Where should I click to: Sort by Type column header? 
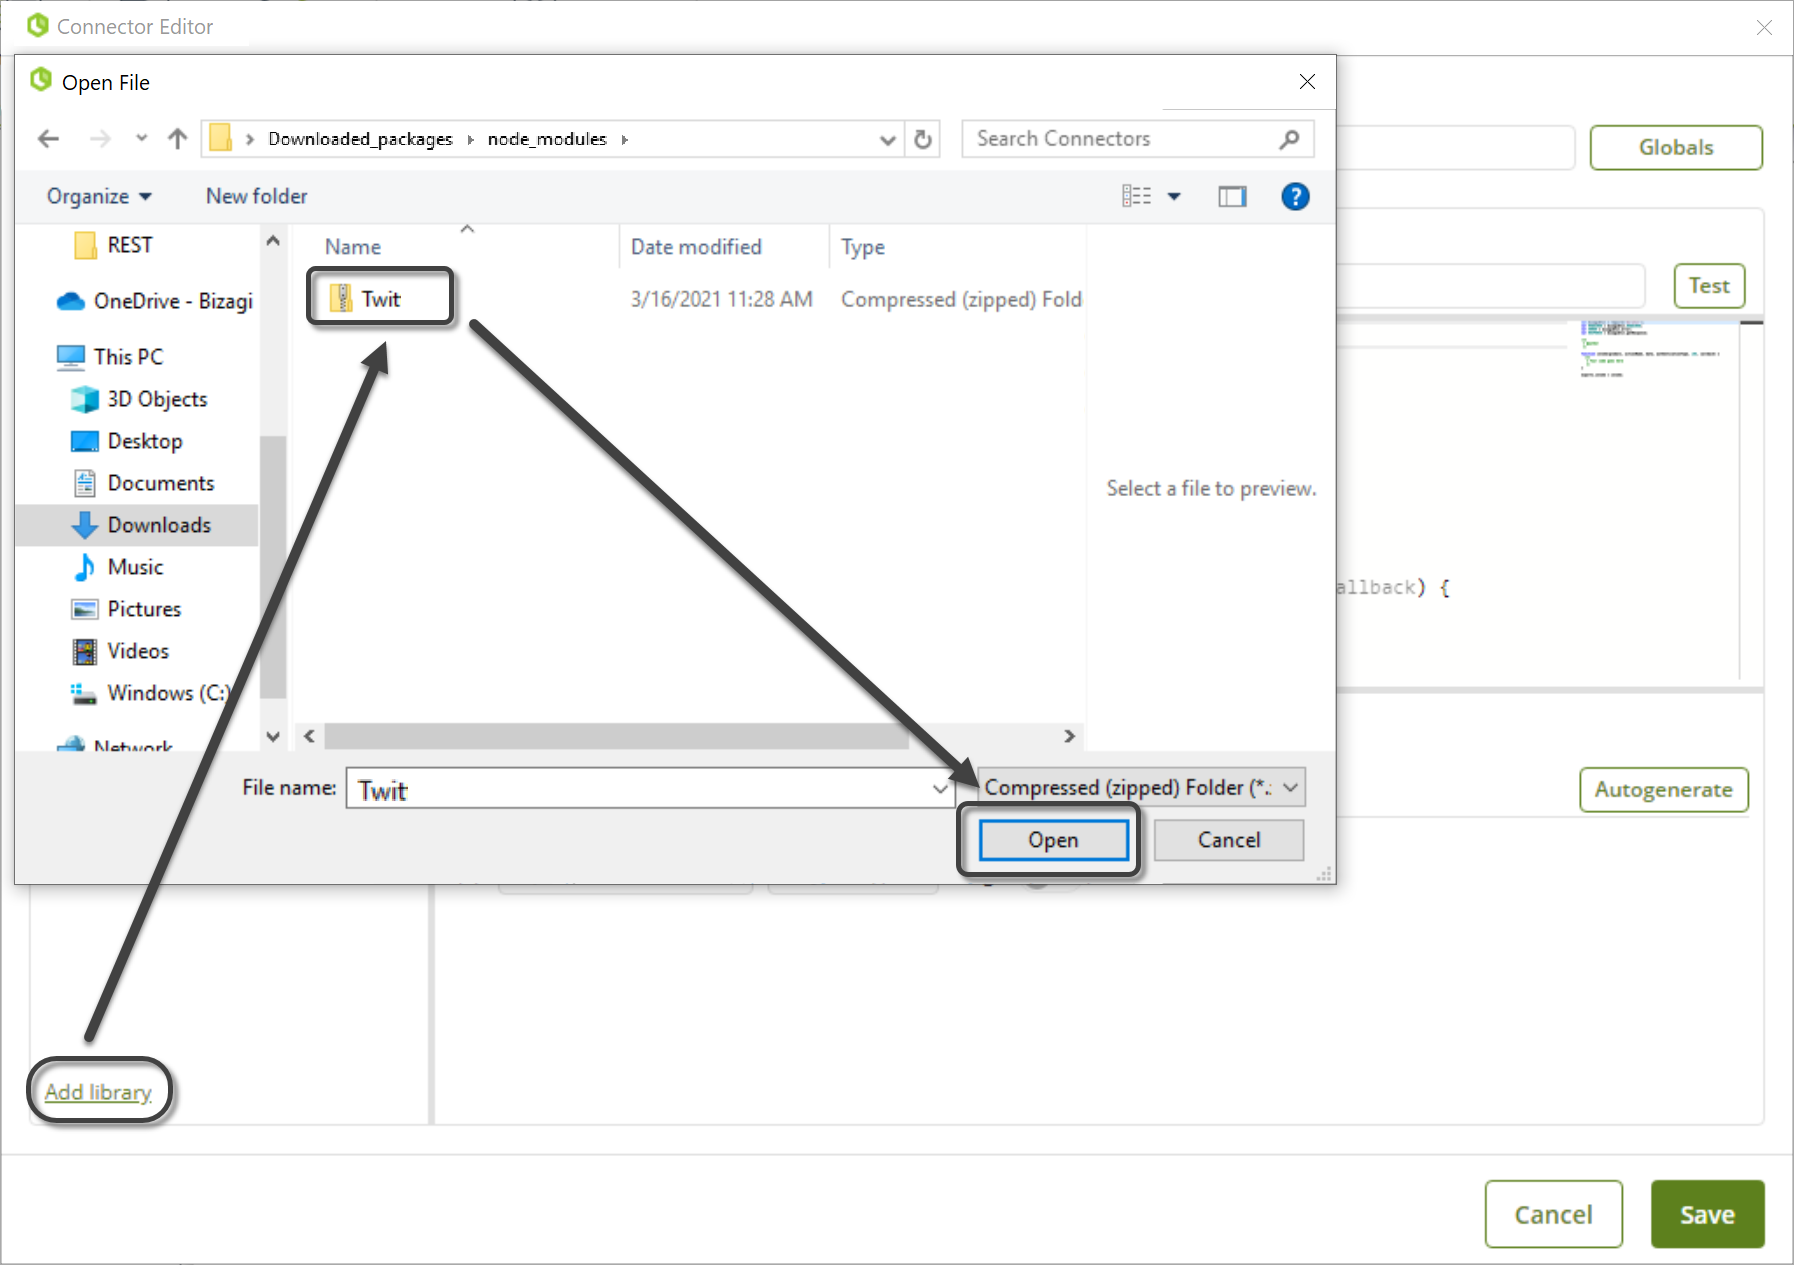pos(863,247)
